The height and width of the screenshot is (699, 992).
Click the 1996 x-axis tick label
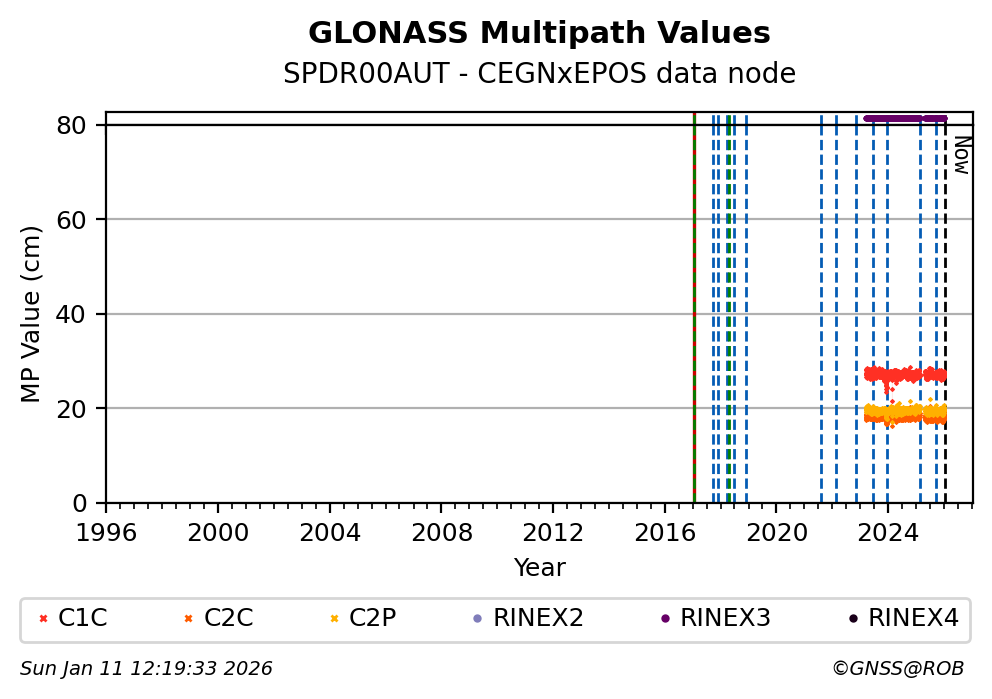tap(106, 533)
